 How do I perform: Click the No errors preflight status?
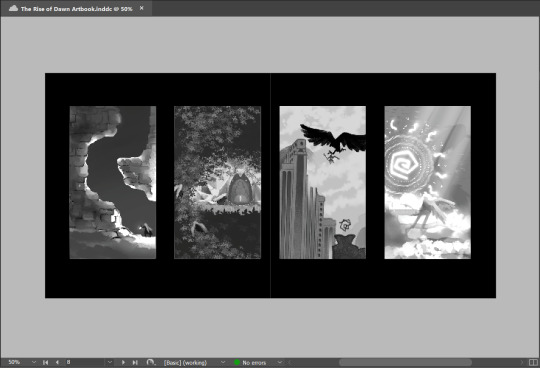tap(254, 363)
